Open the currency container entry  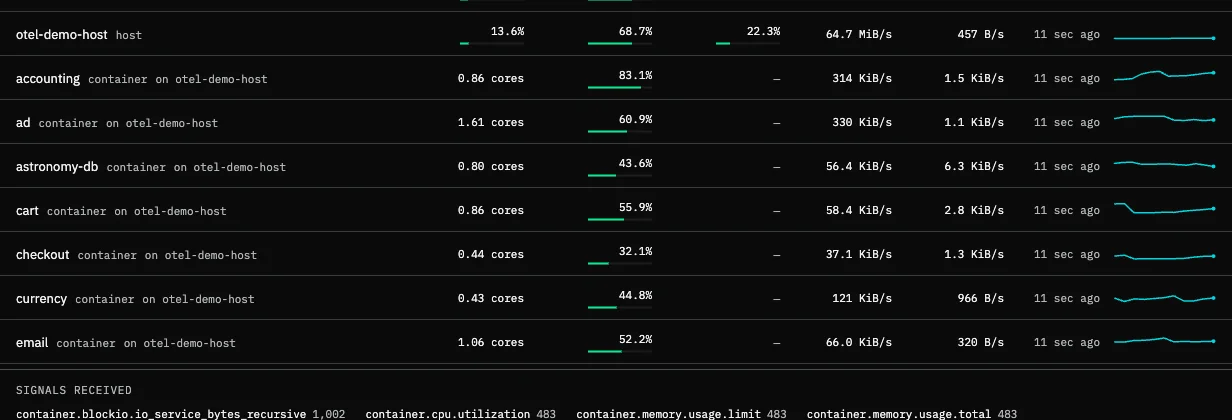(x=616, y=298)
